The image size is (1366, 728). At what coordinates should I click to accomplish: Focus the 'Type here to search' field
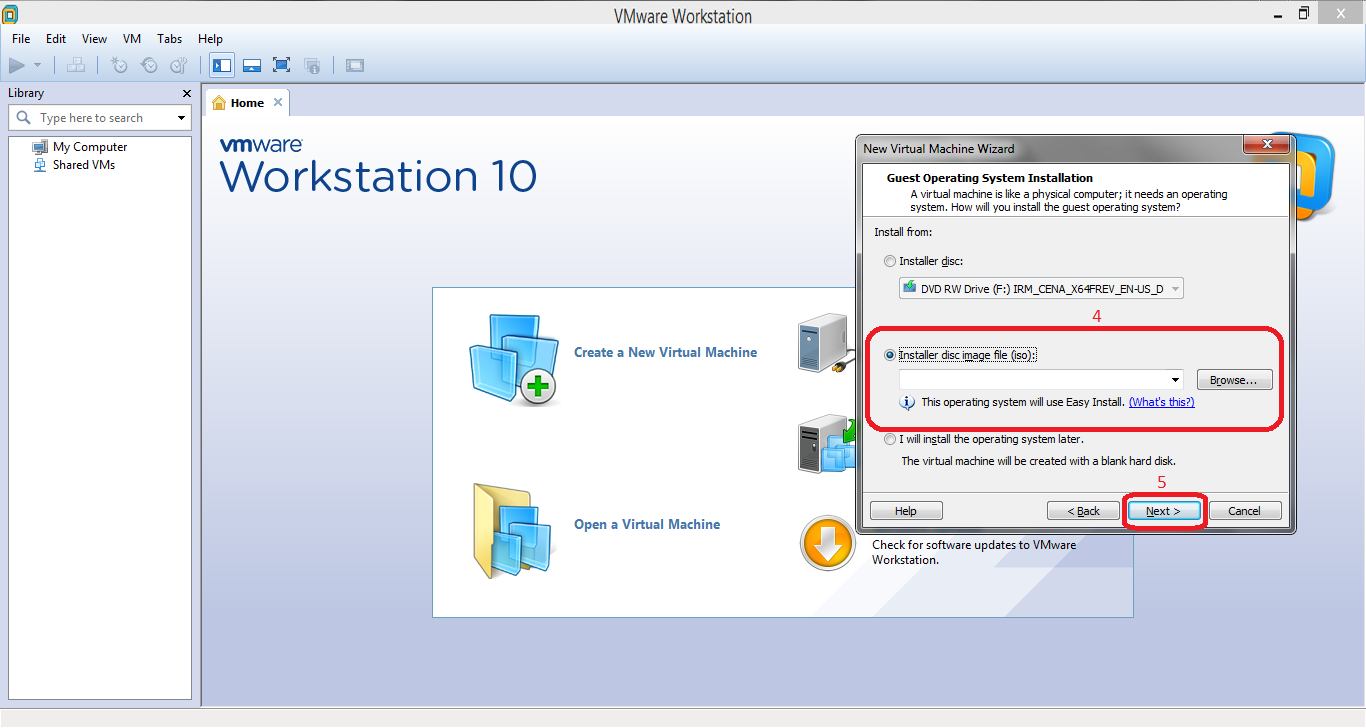(100, 118)
